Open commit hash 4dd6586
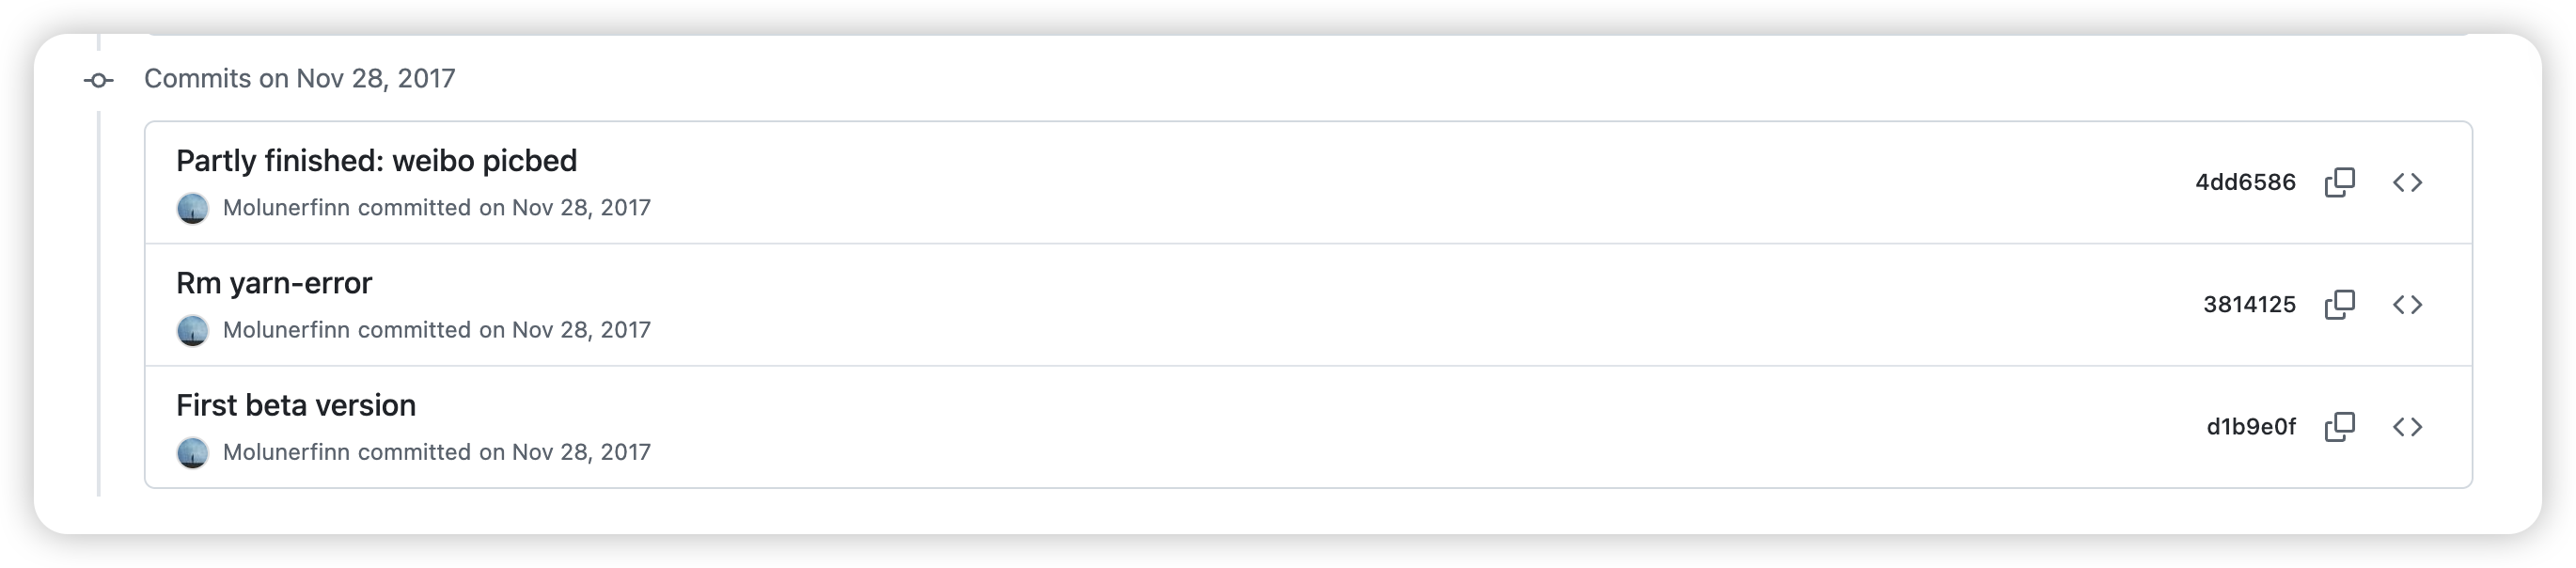This screenshot has width=2576, height=568. (x=2245, y=182)
